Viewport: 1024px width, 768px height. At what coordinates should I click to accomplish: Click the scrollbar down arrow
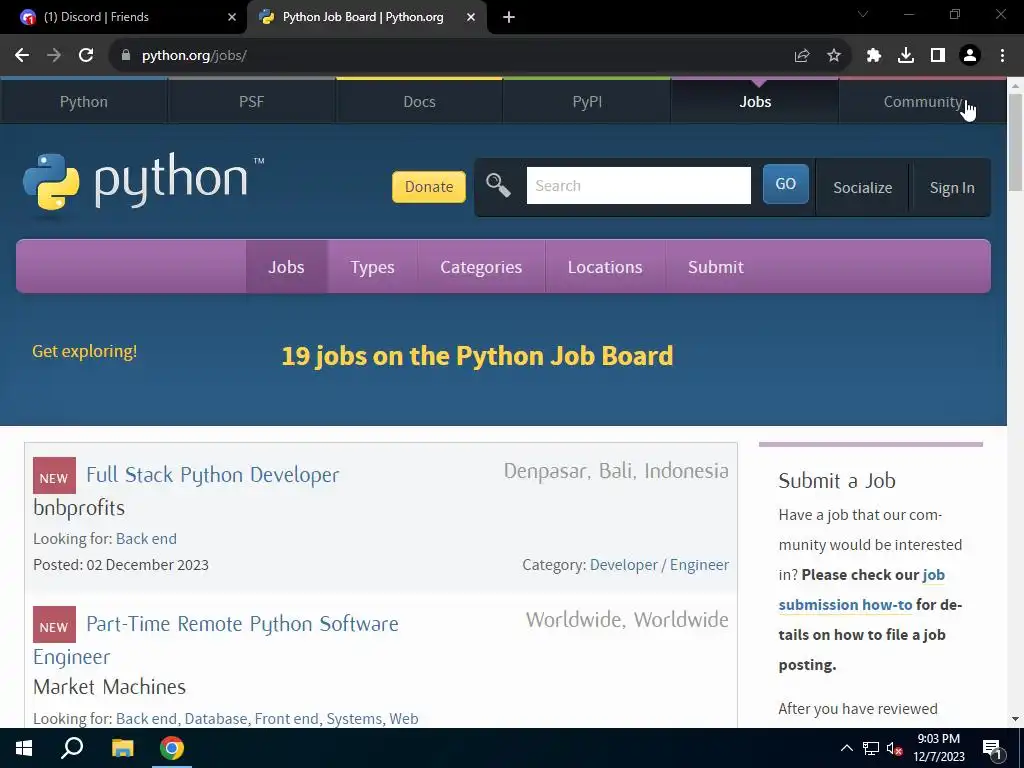click(x=1015, y=719)
